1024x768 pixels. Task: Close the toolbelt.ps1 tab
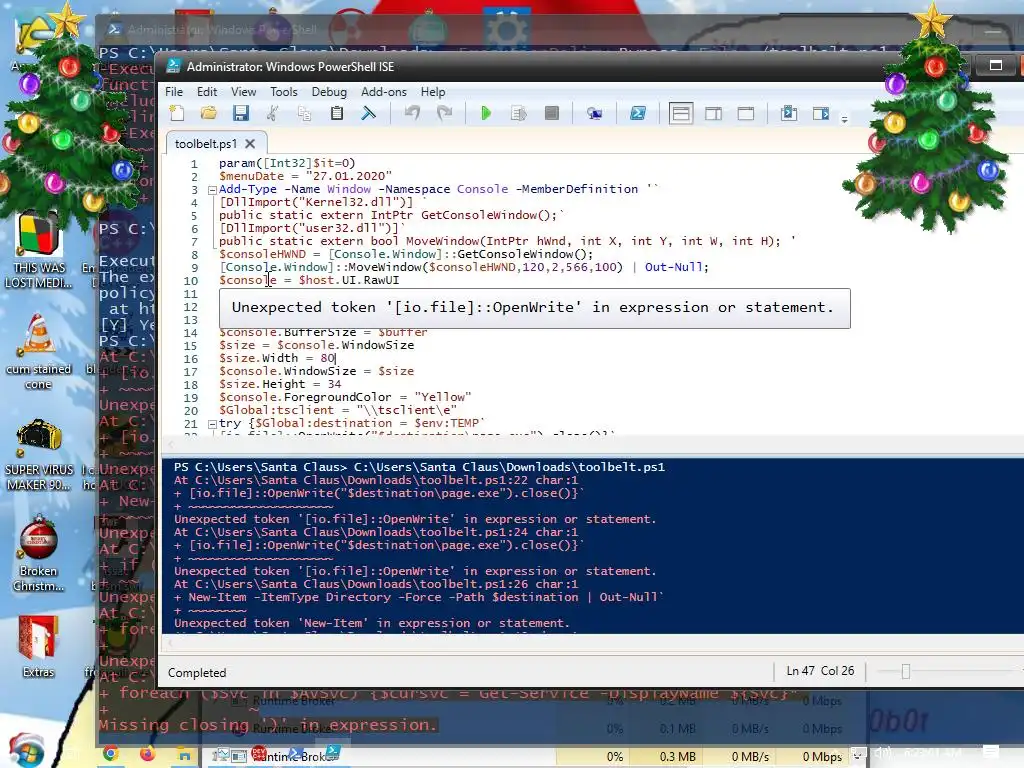pyautogui.click(x=250, y=144)
